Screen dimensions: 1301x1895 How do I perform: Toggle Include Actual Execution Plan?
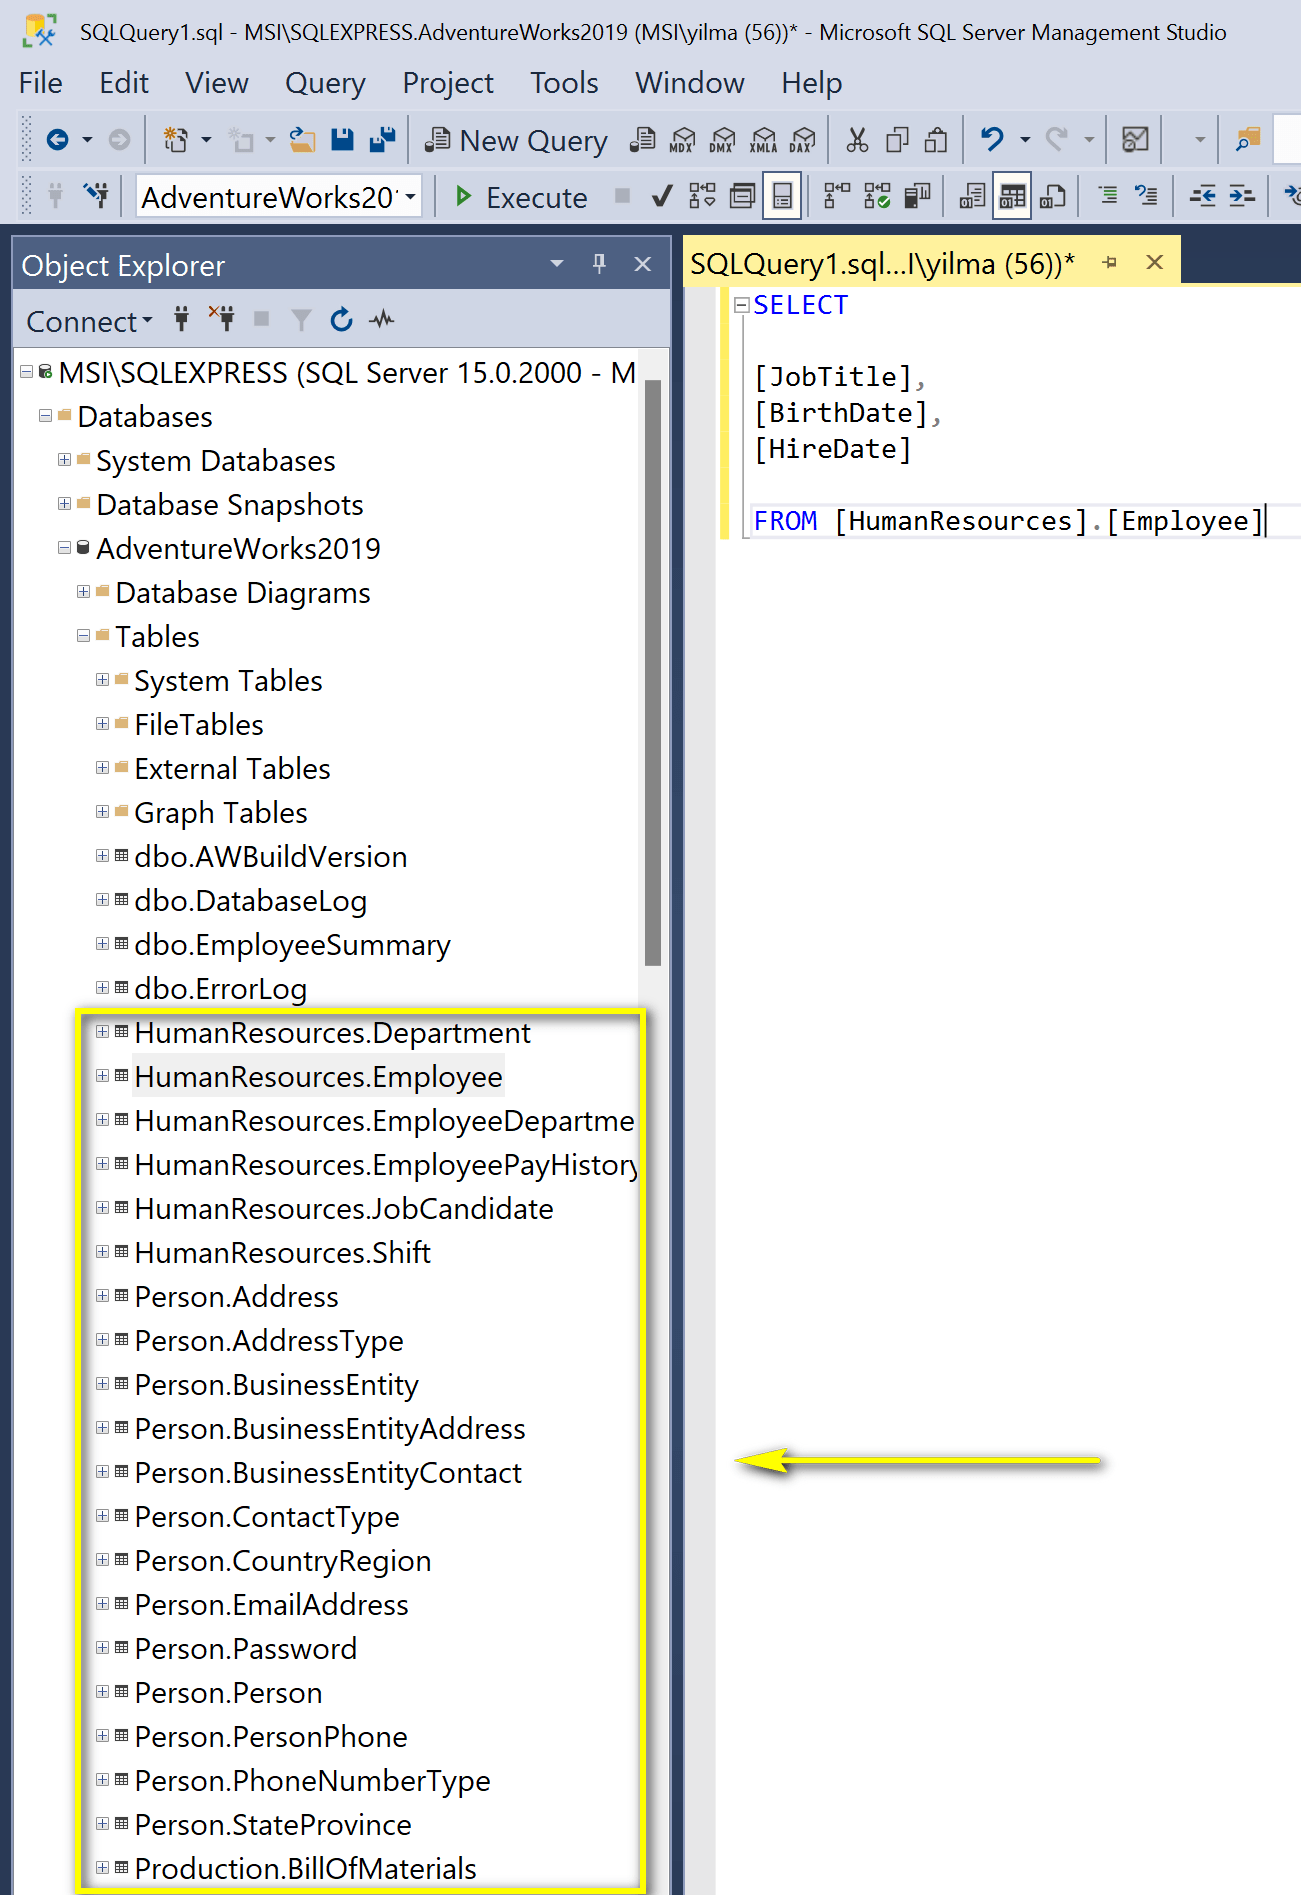837,196
